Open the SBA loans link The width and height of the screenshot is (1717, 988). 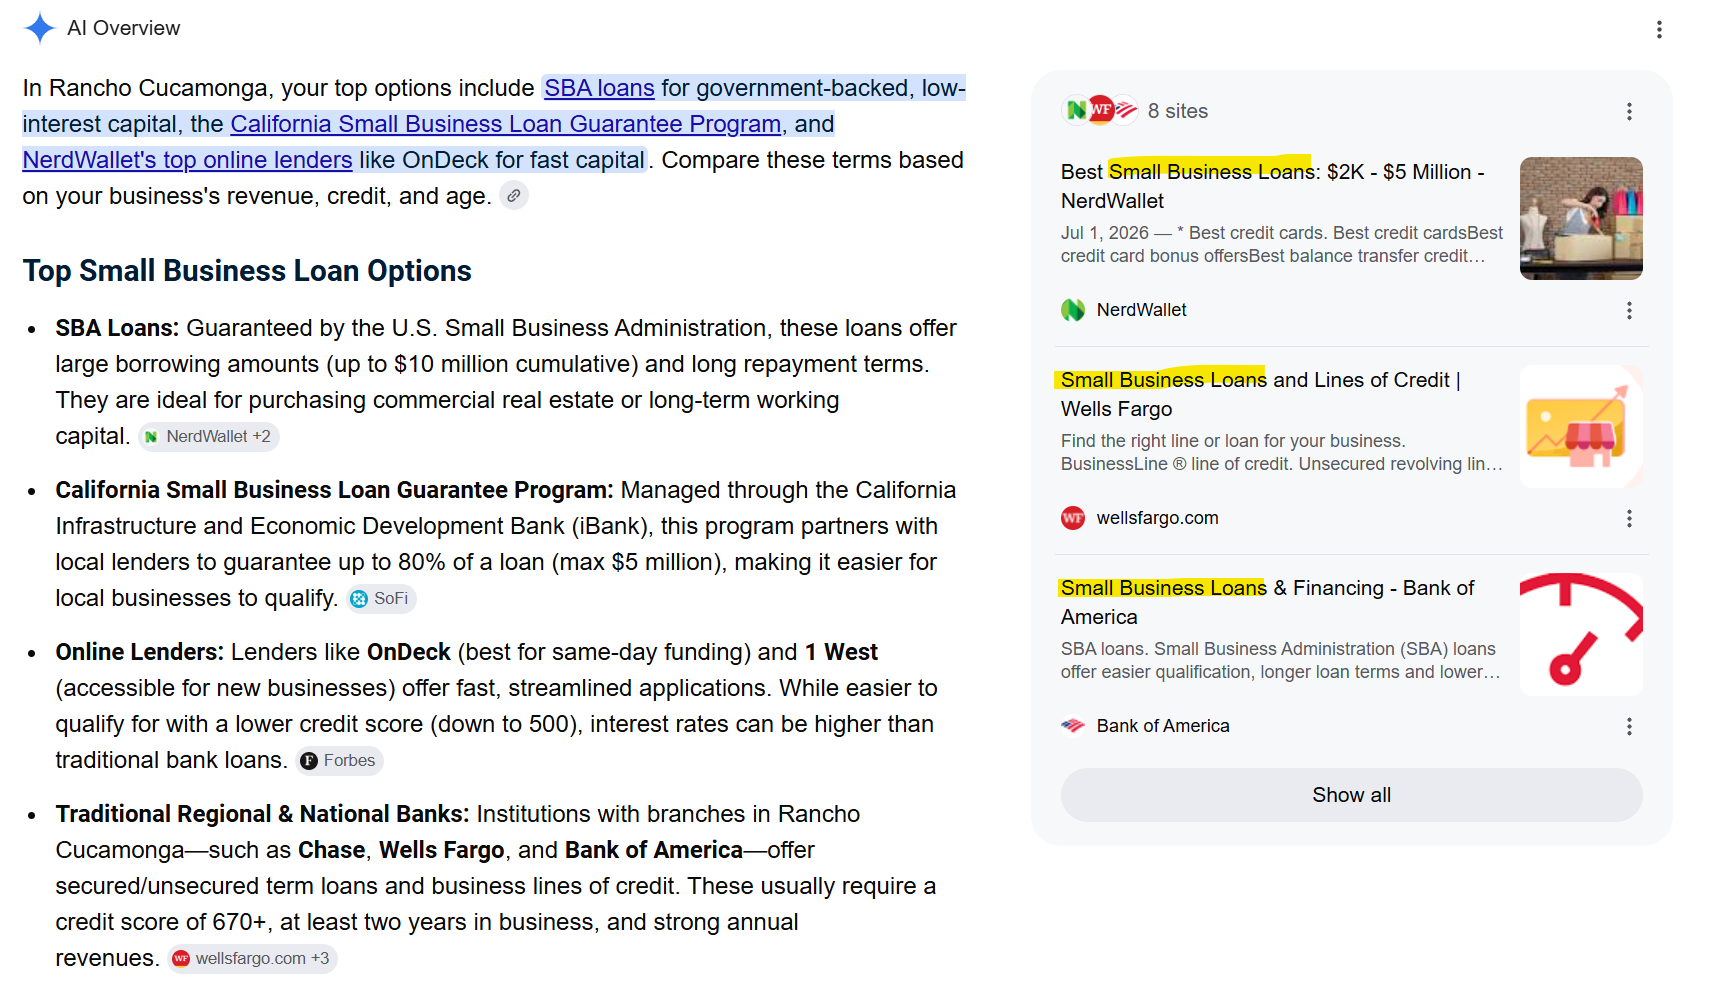[x=599, y=88]
